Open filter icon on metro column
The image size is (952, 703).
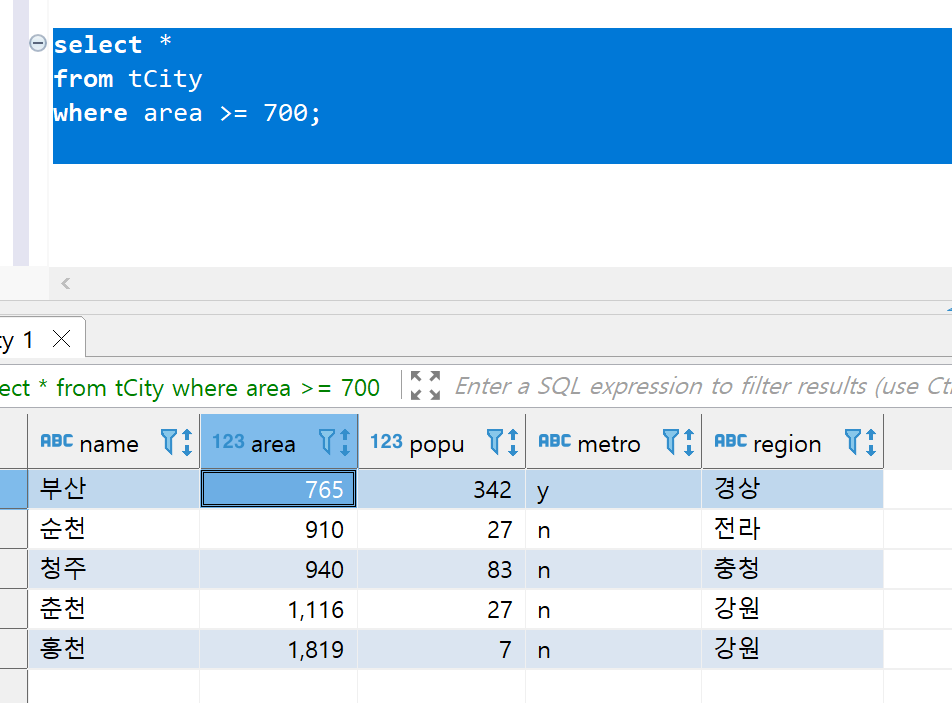click(671, 441)
